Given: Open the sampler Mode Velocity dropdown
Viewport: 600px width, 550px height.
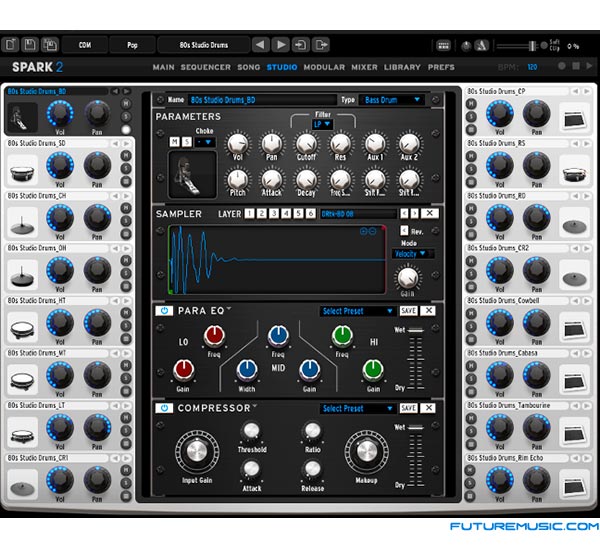Looking at the screenshot, I should [412, 253].
